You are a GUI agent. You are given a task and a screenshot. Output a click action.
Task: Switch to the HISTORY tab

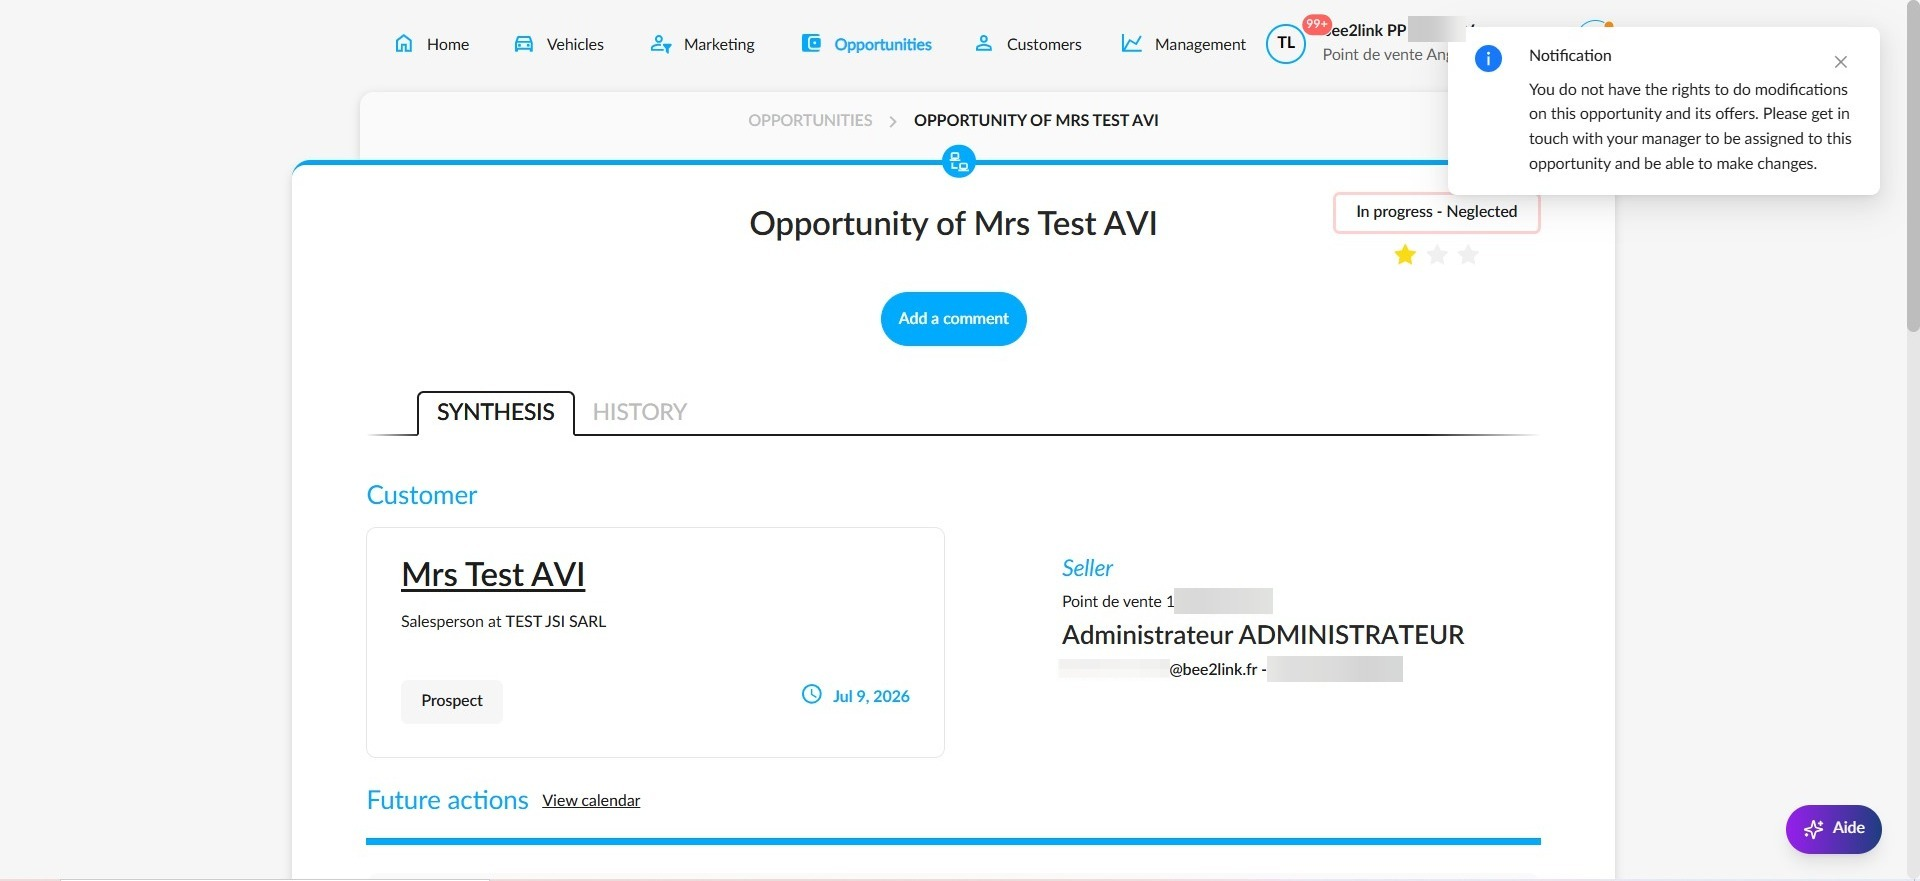tap(640, 412)
